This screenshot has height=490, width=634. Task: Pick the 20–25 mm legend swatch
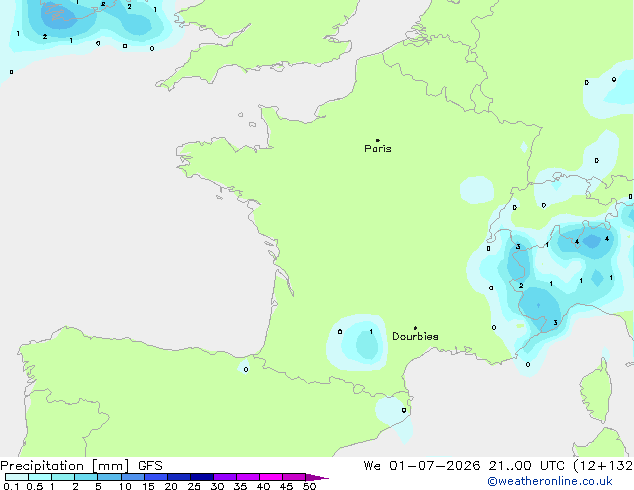tap(179, 477)
